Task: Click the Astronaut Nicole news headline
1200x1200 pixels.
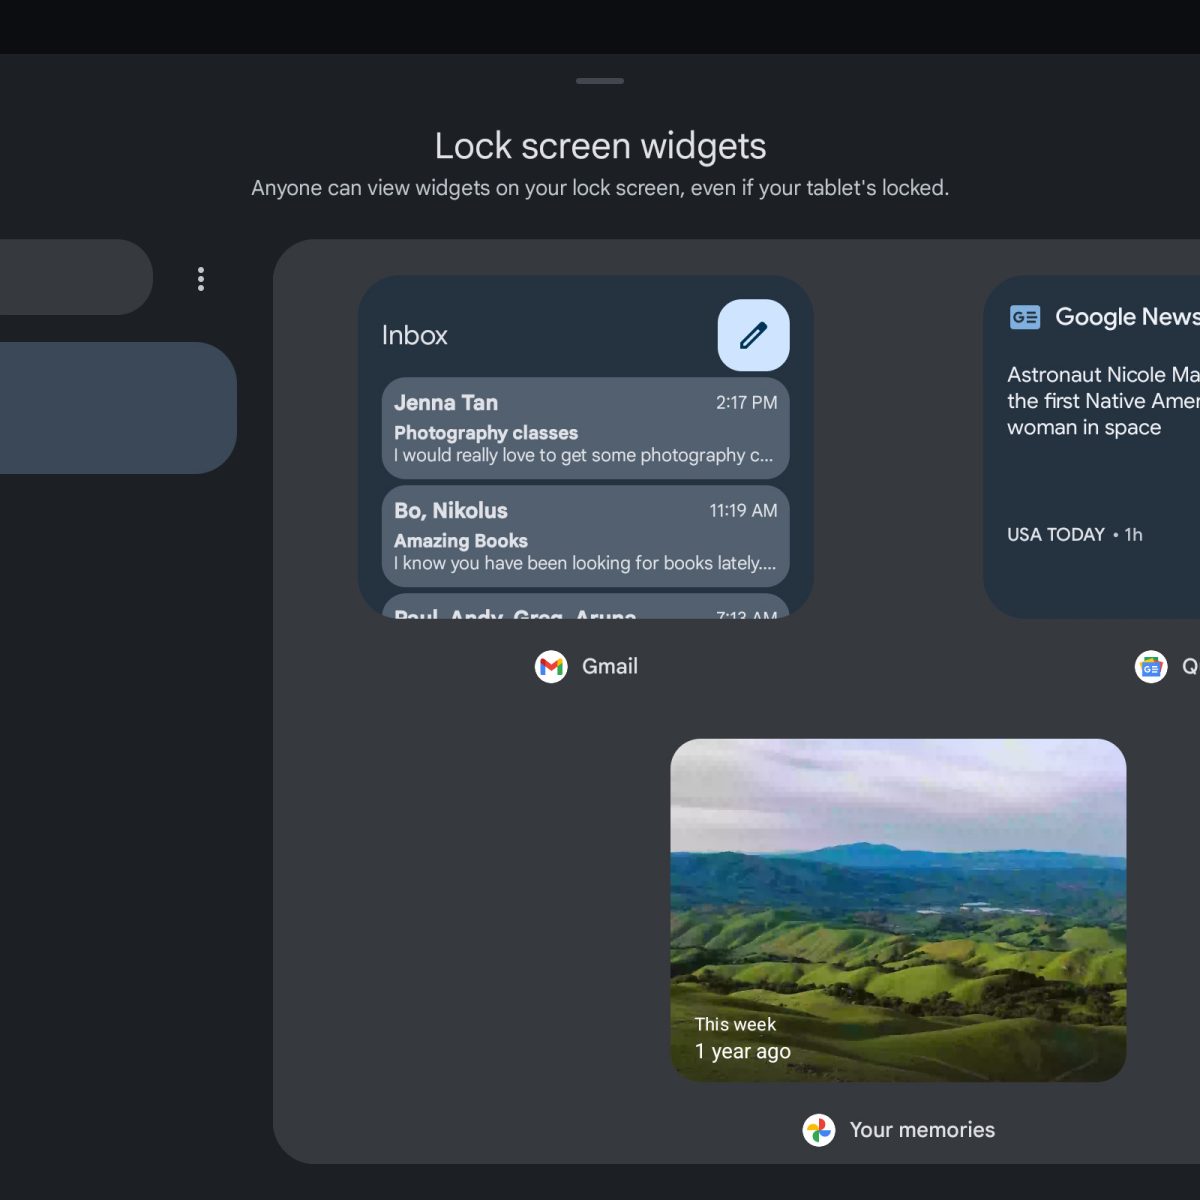Action: point(1100,401)
